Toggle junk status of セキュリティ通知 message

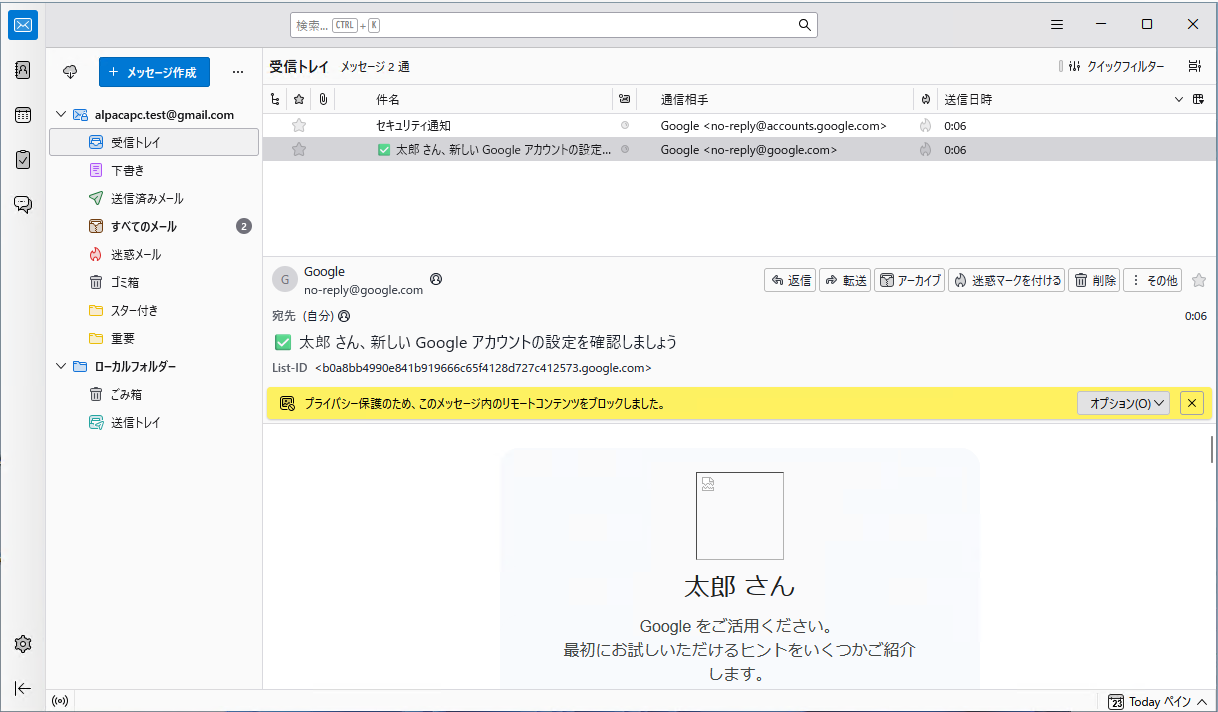[926, 126]
